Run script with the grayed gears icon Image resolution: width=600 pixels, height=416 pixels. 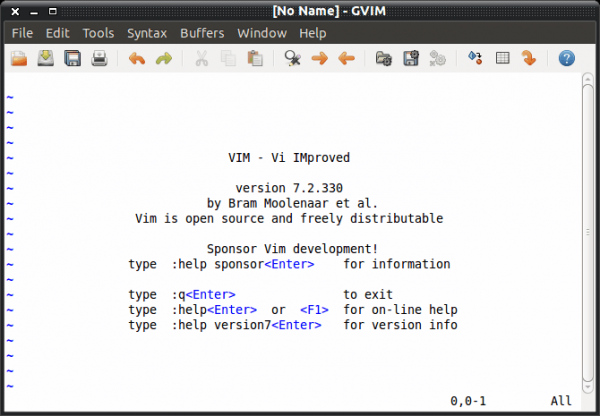[437, 59]
